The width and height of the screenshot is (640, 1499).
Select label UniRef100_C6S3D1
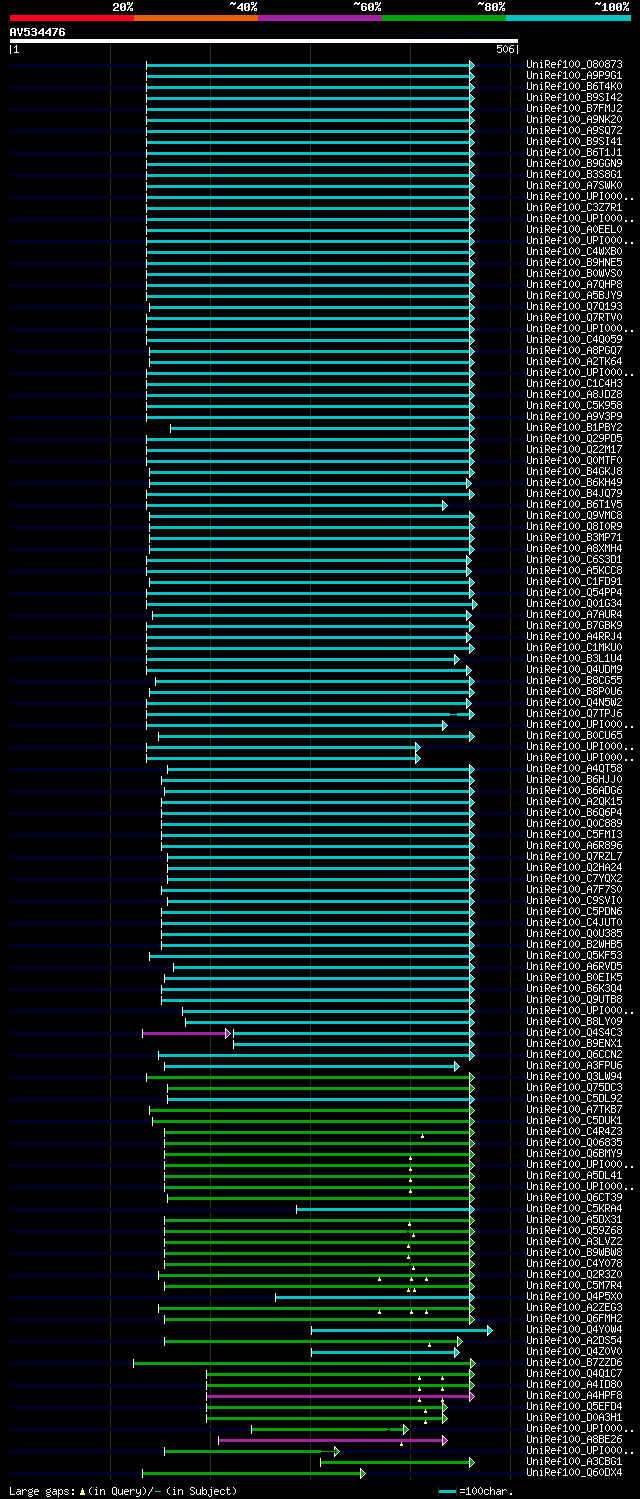coord(574,560)
